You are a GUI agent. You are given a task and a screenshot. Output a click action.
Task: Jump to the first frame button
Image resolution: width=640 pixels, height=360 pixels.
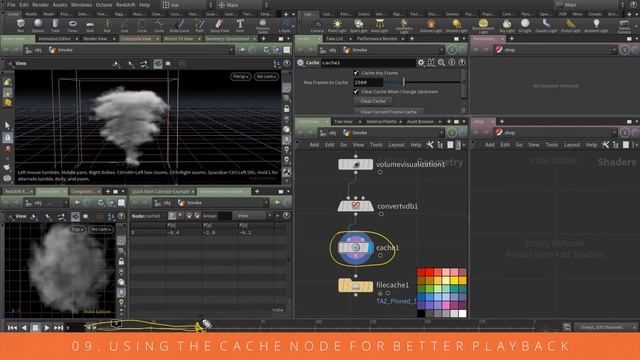(x=13, y=327)
